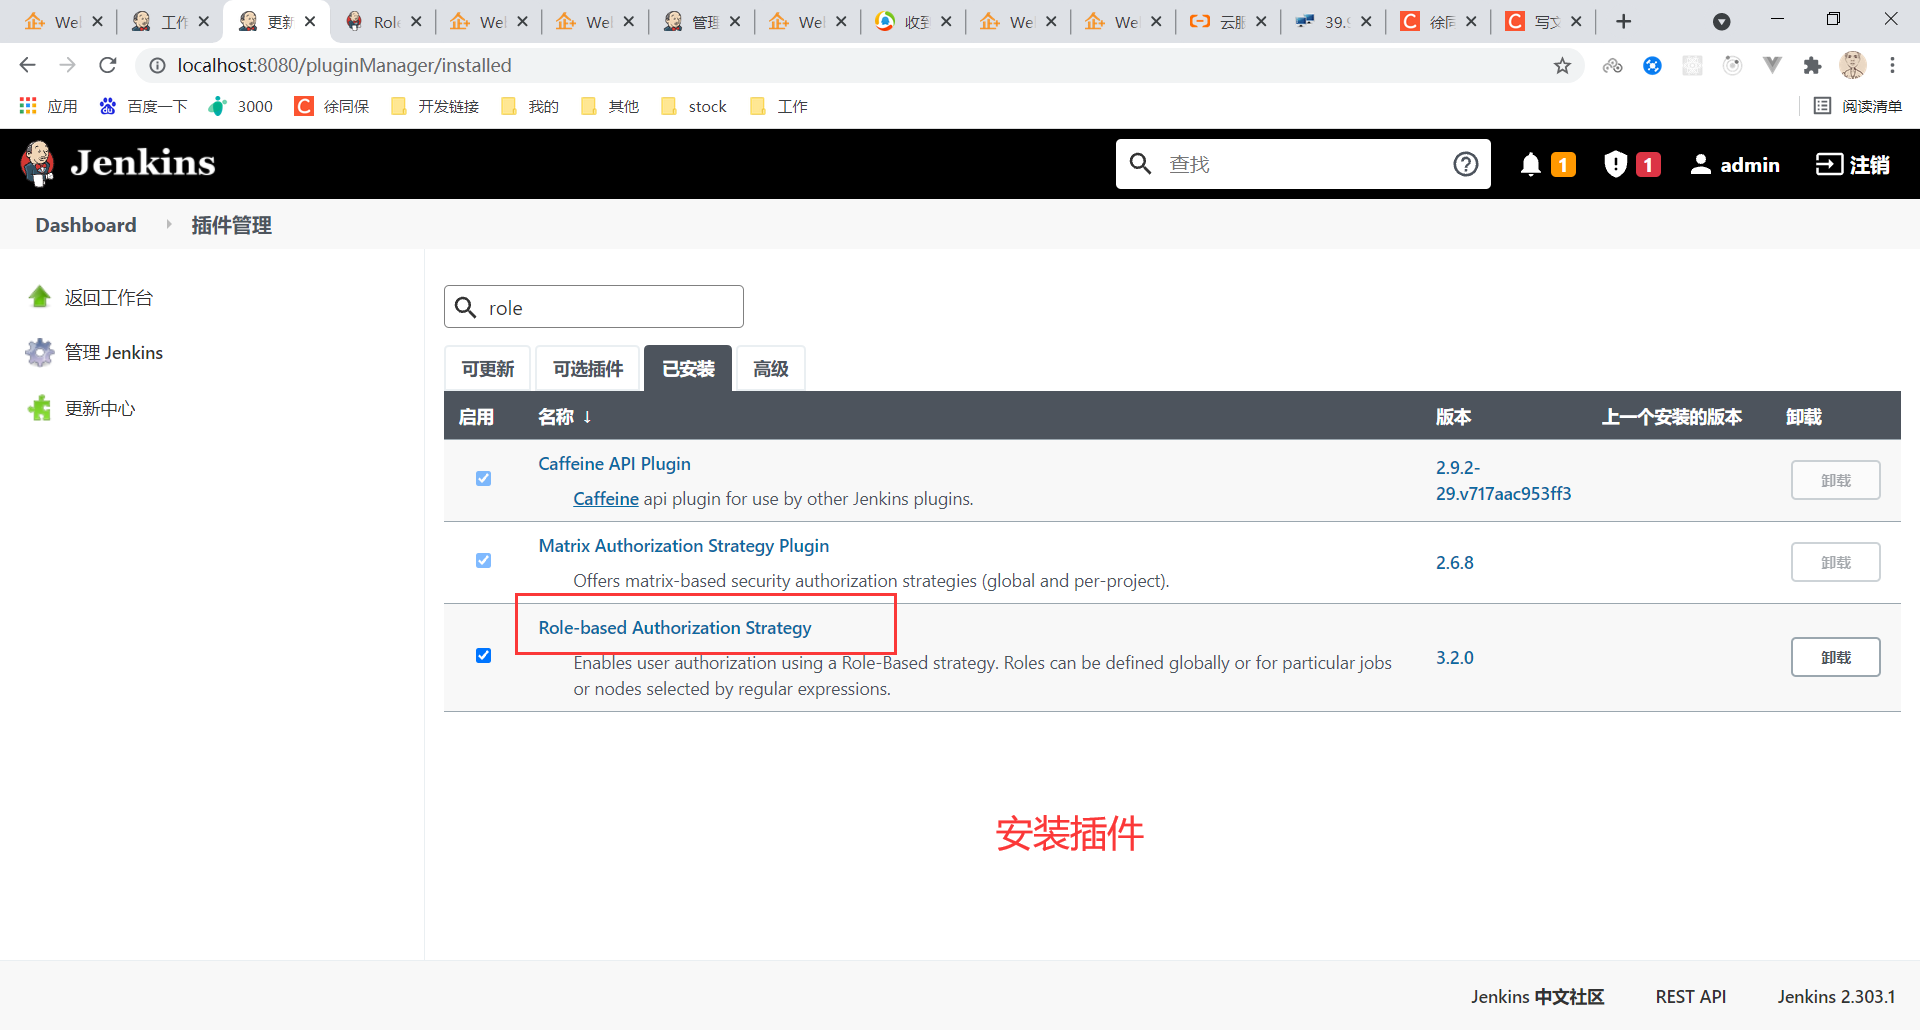Viewport: 1920px width, 1030px height.
Task: Close the active 更新 browser tab
Action: 310,21
